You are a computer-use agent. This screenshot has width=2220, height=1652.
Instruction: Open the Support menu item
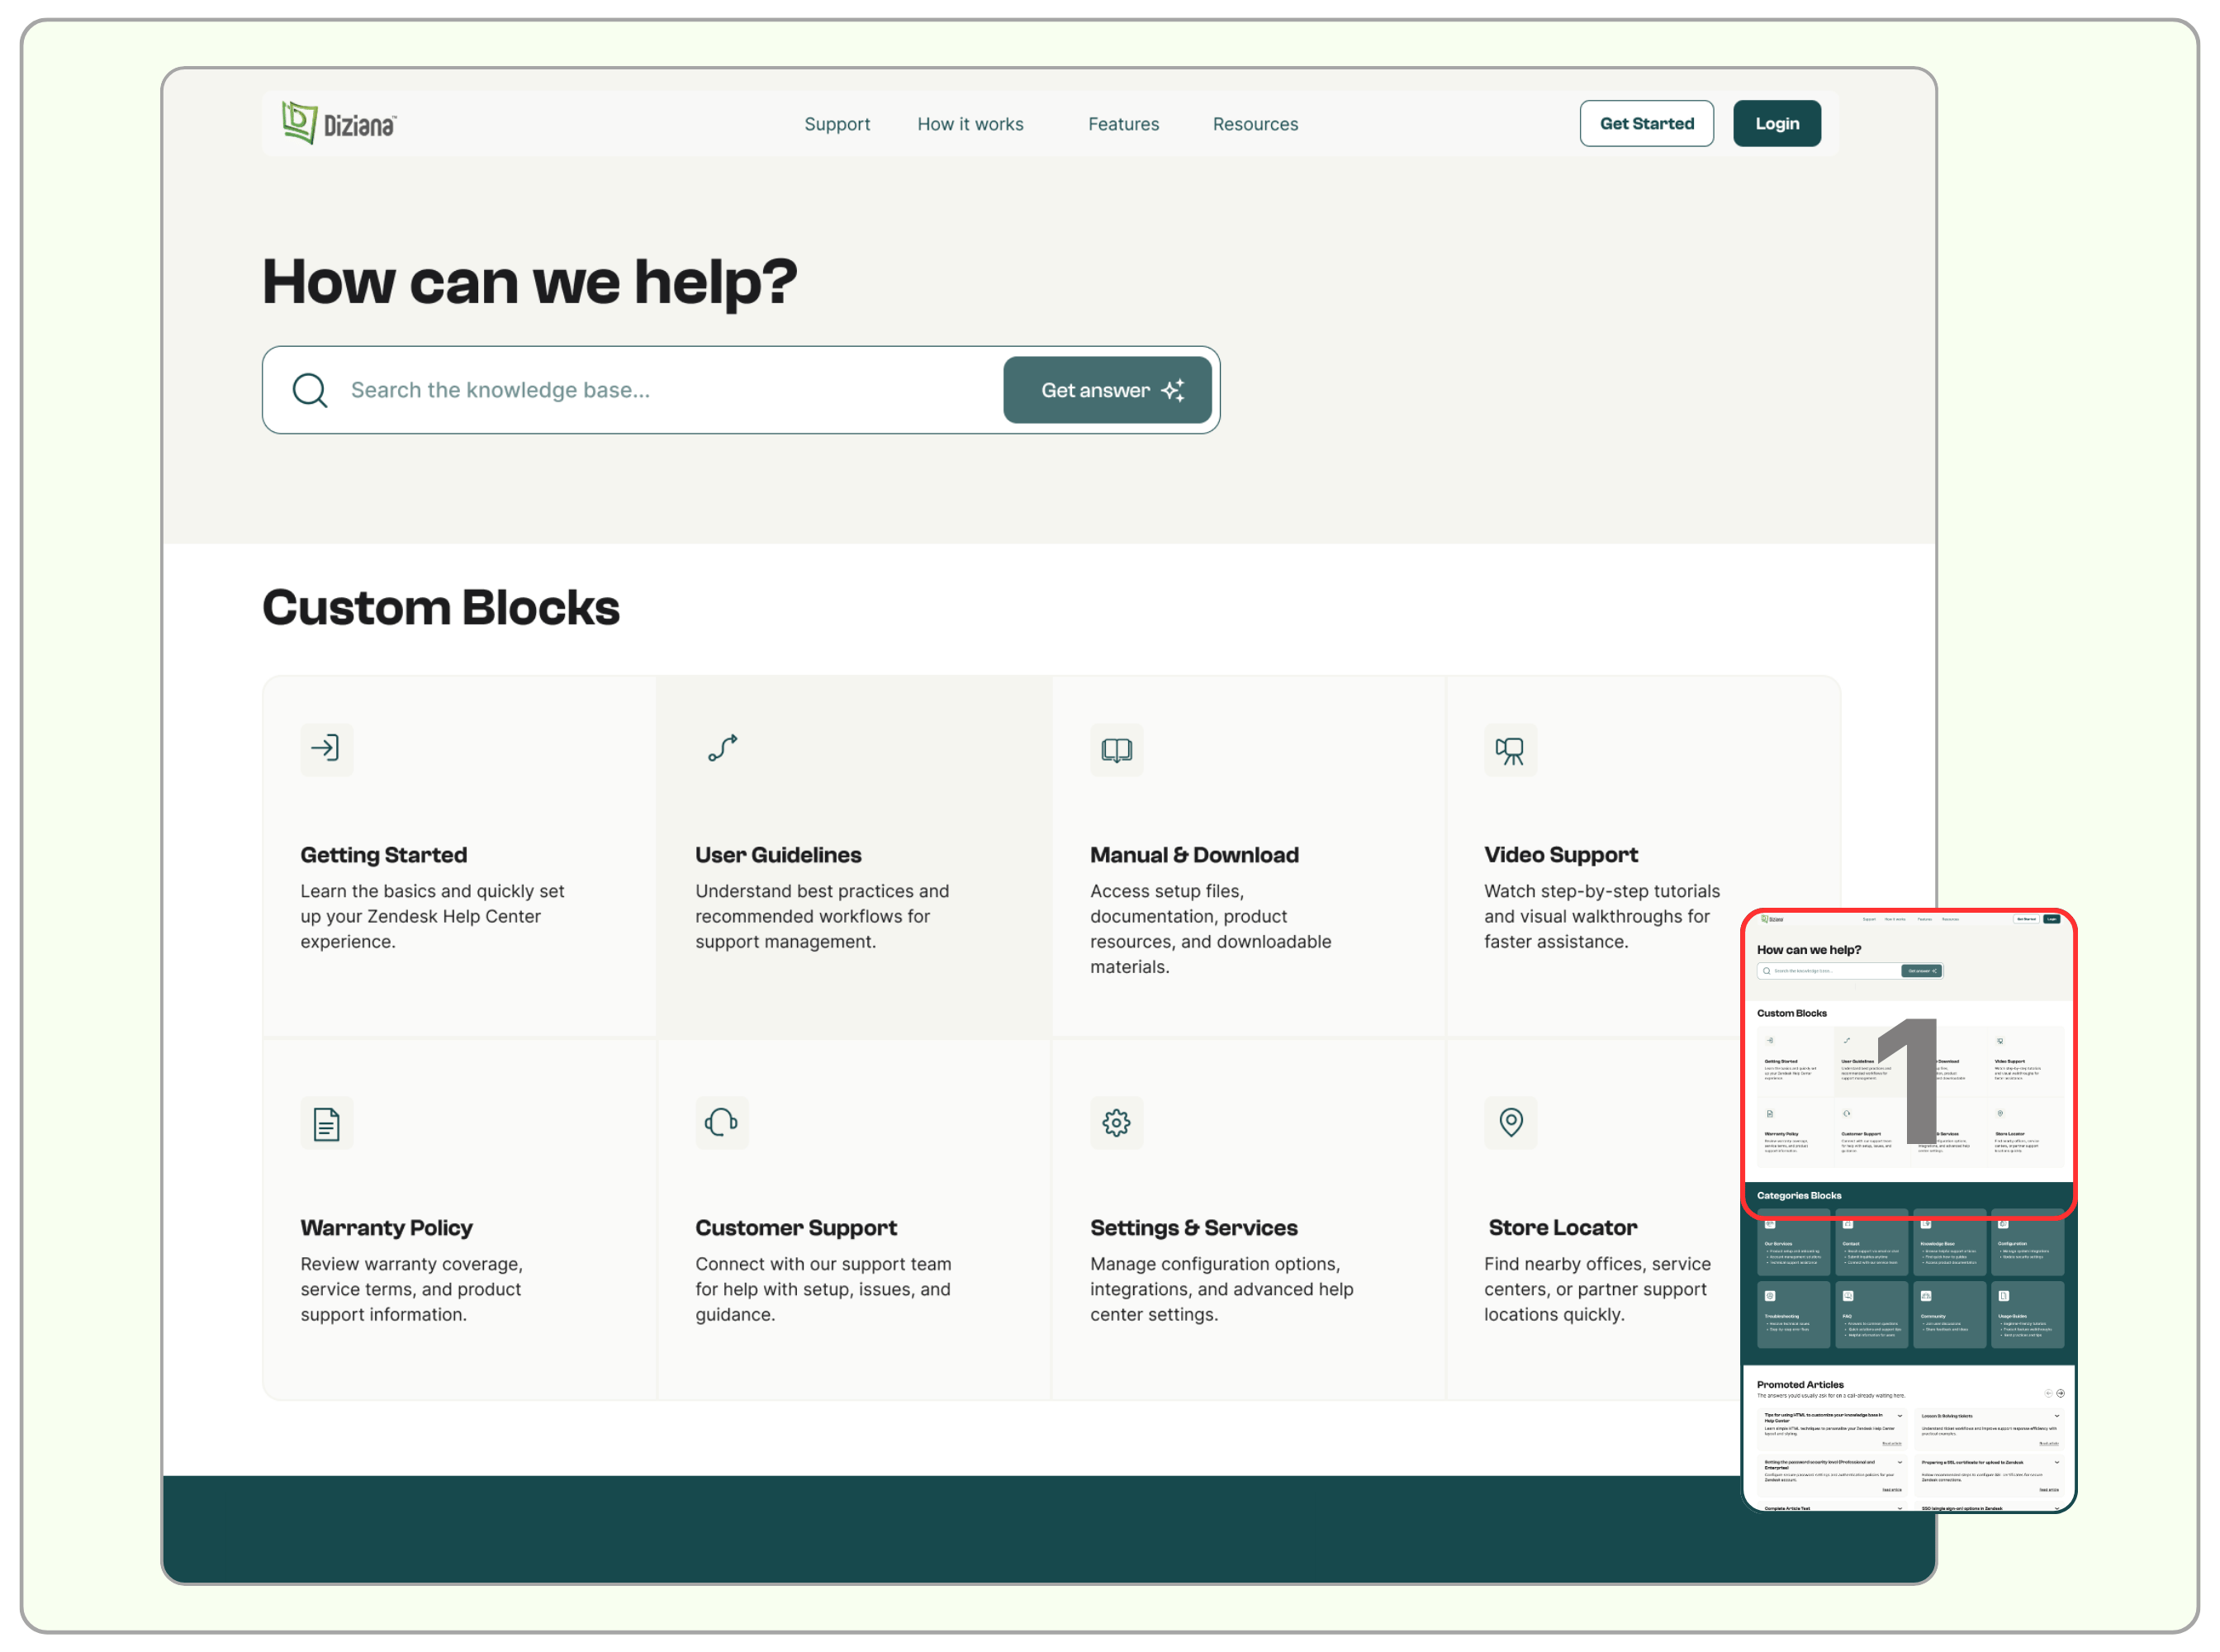[837, 124]
